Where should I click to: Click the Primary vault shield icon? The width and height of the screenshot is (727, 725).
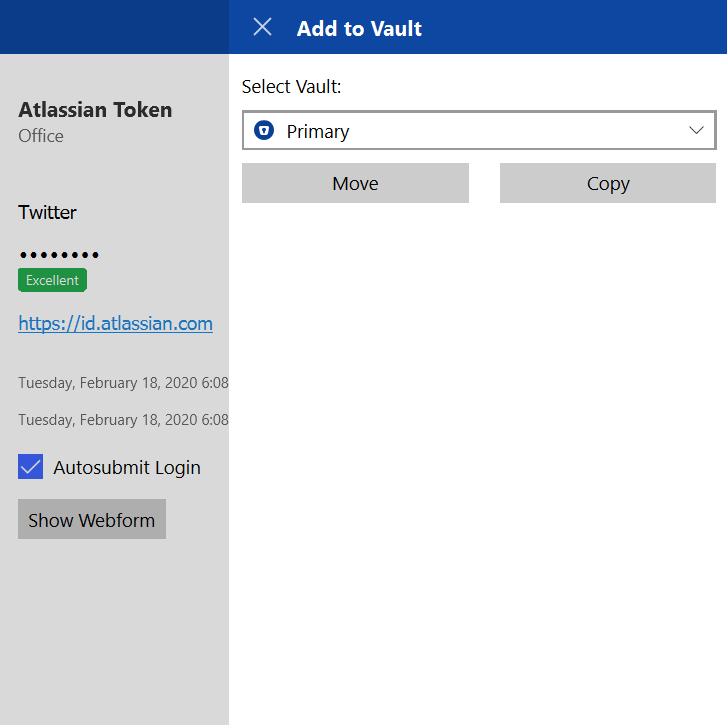point(264,130)
